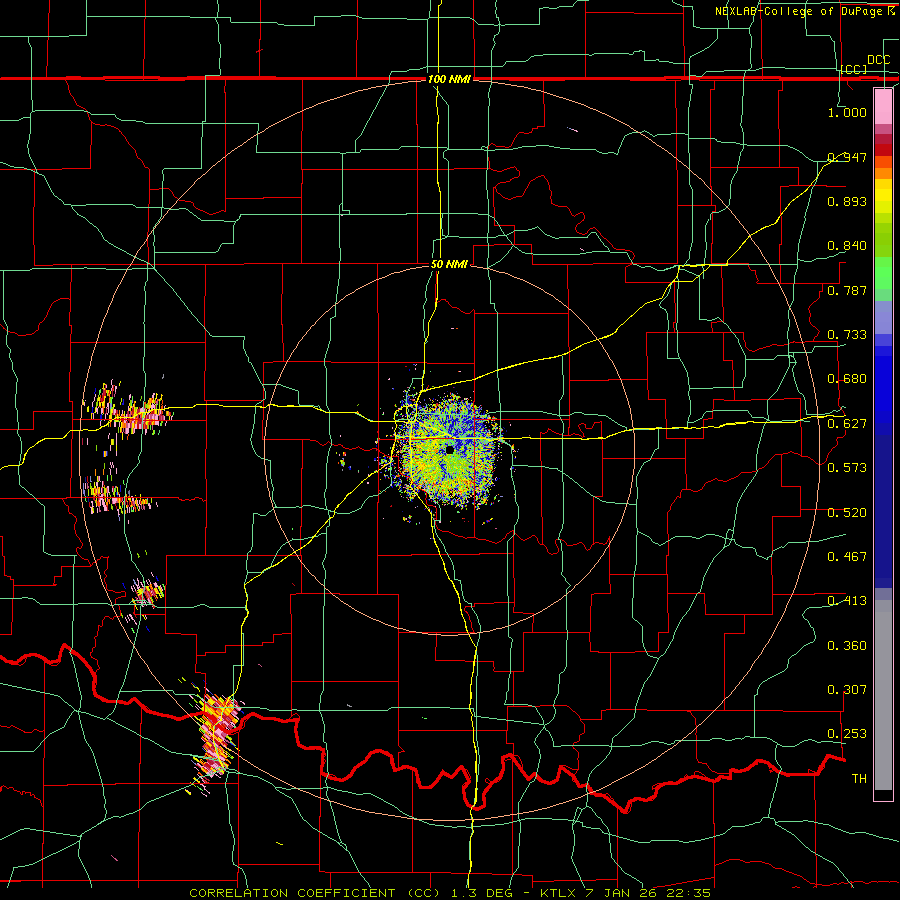Click the KTLX radar site identifier in the caption

coord(560,893)
